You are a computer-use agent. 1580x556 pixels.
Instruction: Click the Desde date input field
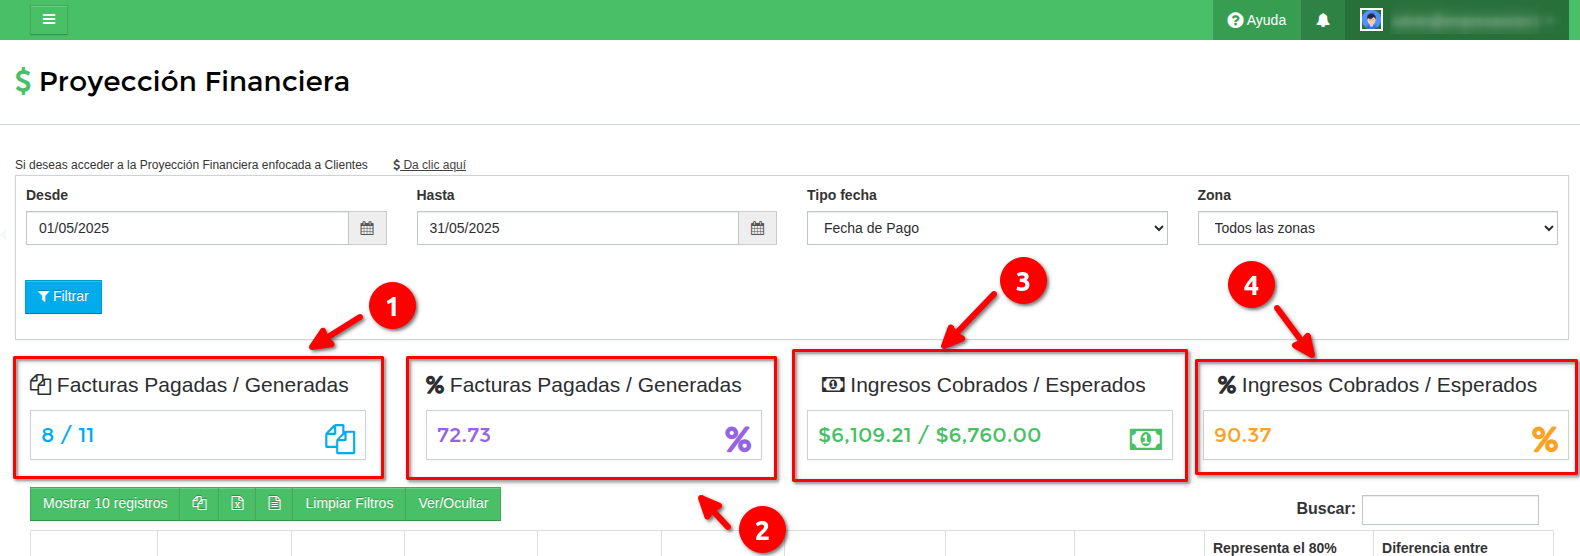click(x=187, y=228)
